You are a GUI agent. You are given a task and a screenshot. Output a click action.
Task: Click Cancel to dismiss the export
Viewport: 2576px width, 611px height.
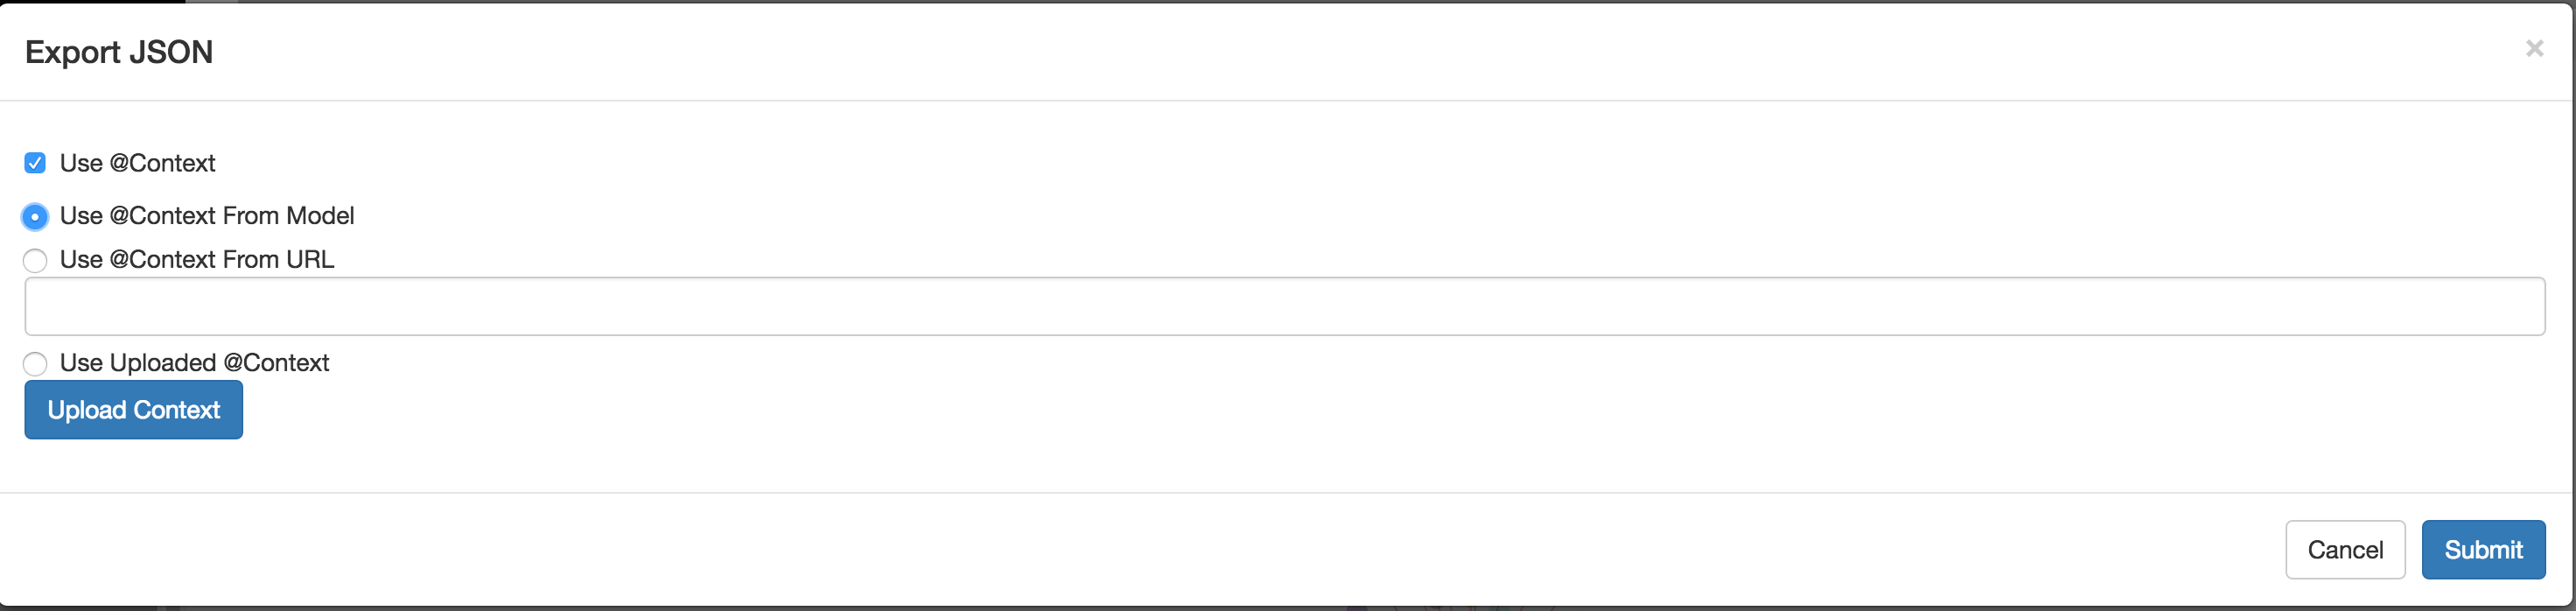click(2344, 549)
